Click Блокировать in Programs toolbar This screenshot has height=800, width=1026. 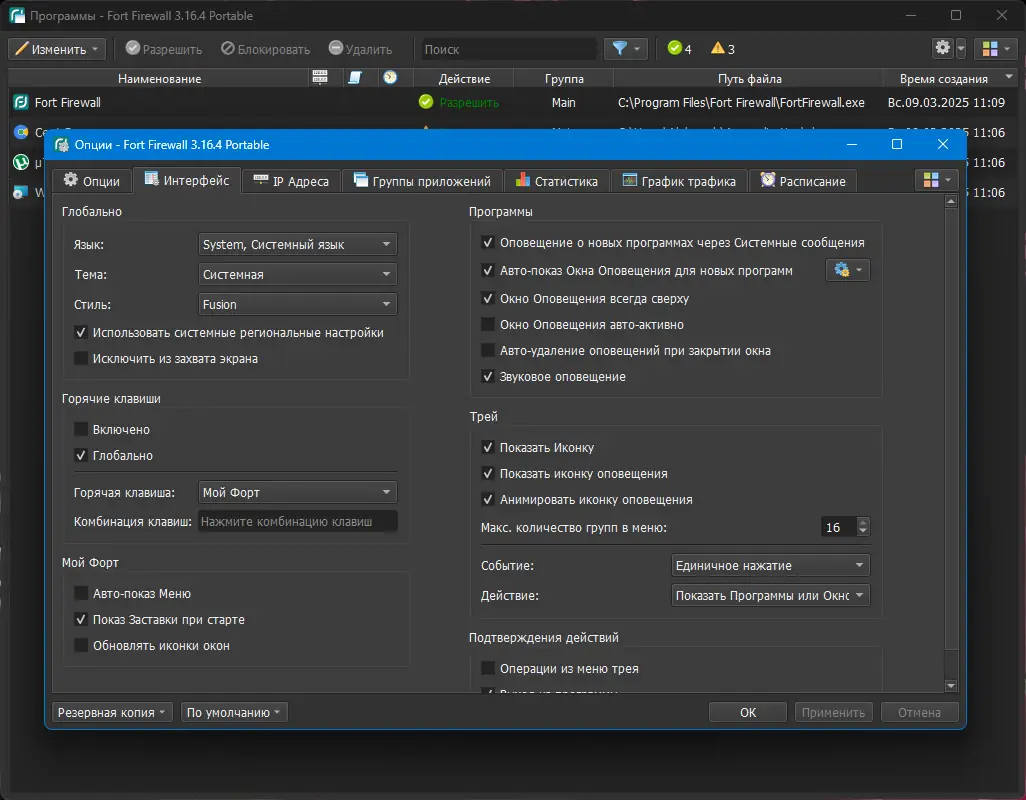point(265,49)
